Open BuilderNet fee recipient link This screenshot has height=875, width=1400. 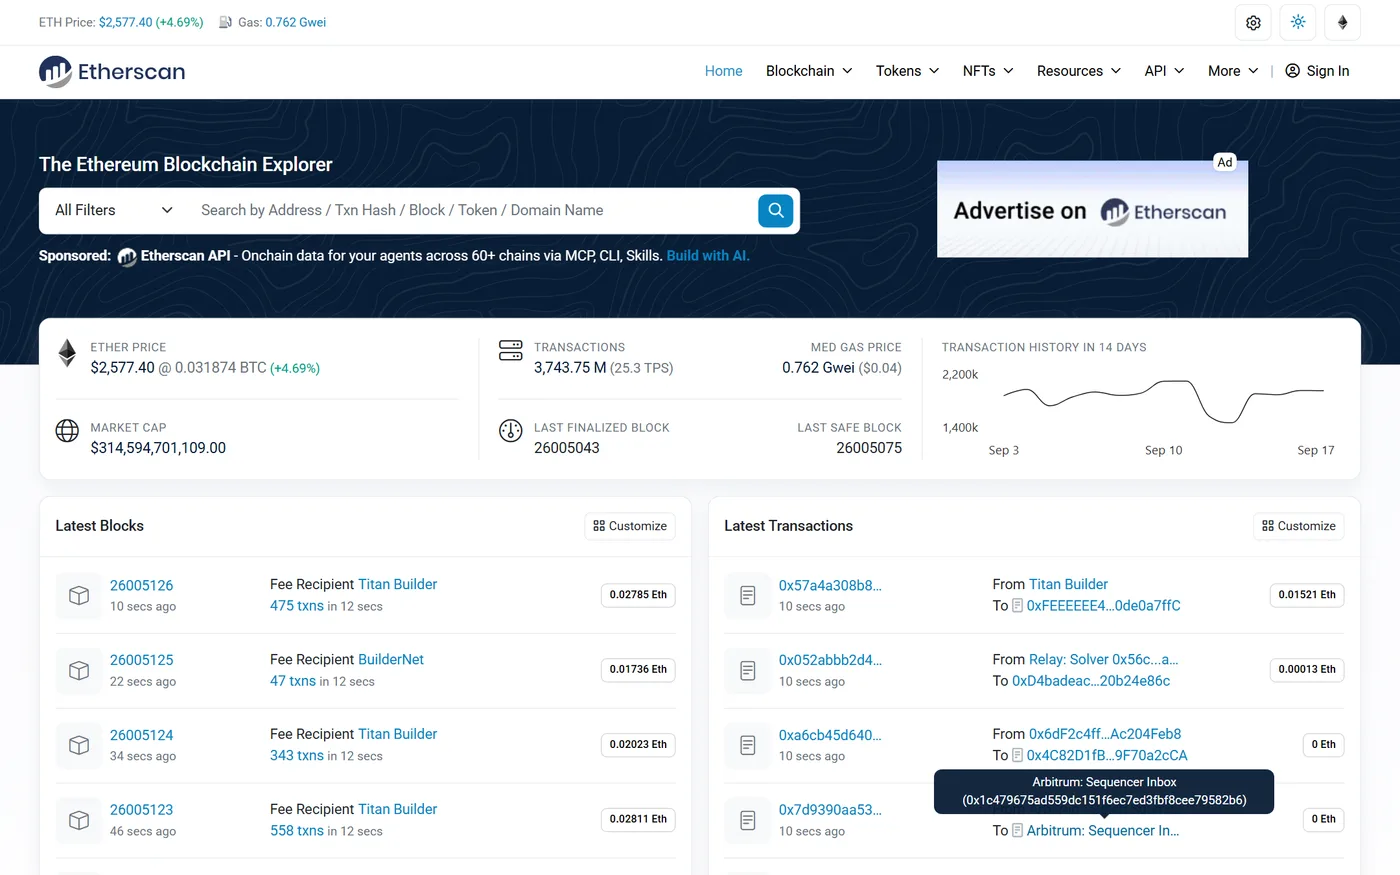click(391, 660)
